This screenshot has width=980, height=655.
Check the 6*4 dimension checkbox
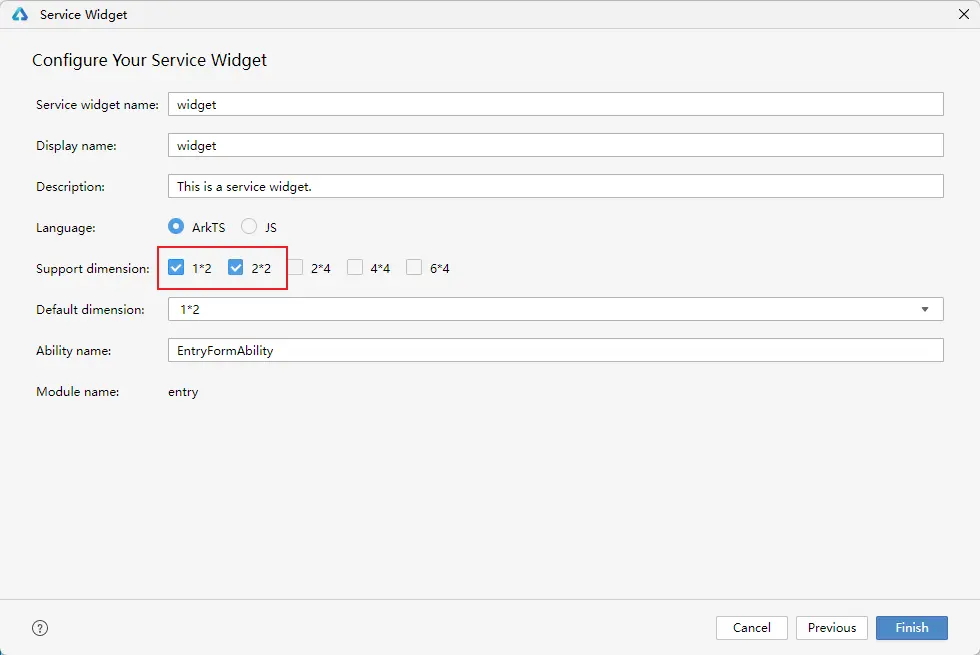(x=414, y=268)
